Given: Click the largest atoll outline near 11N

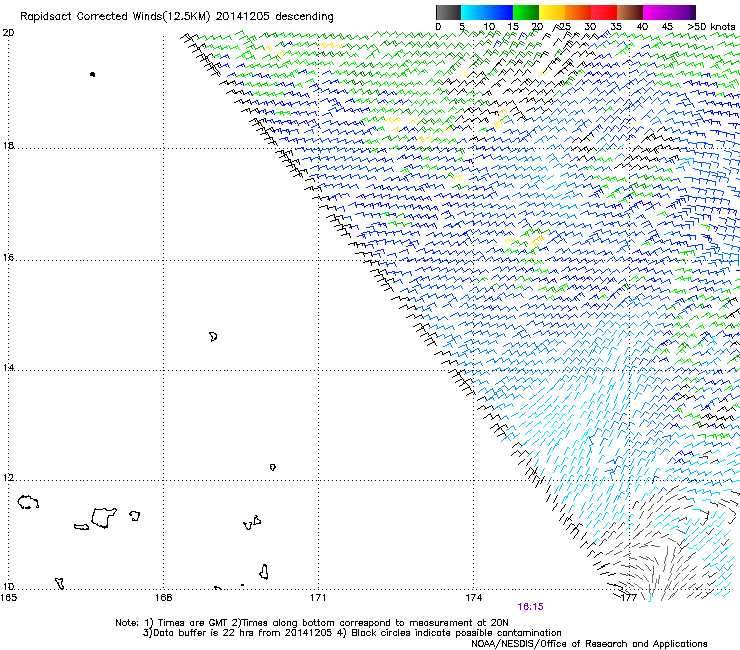Looking at the screenshot, I should 104,518.
